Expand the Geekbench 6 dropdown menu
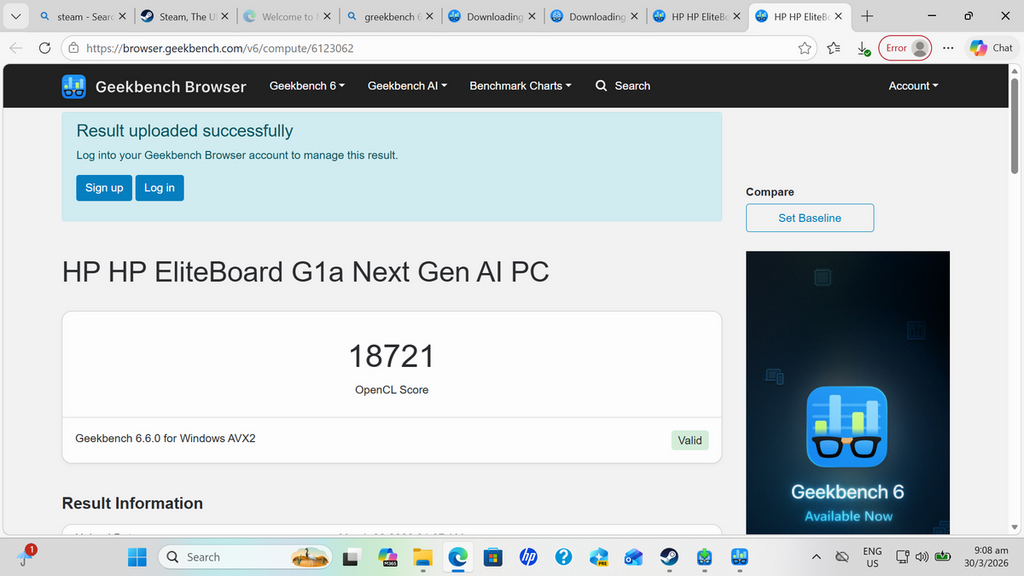Screen dimensions: 1024x576 [x=307, y=86]
